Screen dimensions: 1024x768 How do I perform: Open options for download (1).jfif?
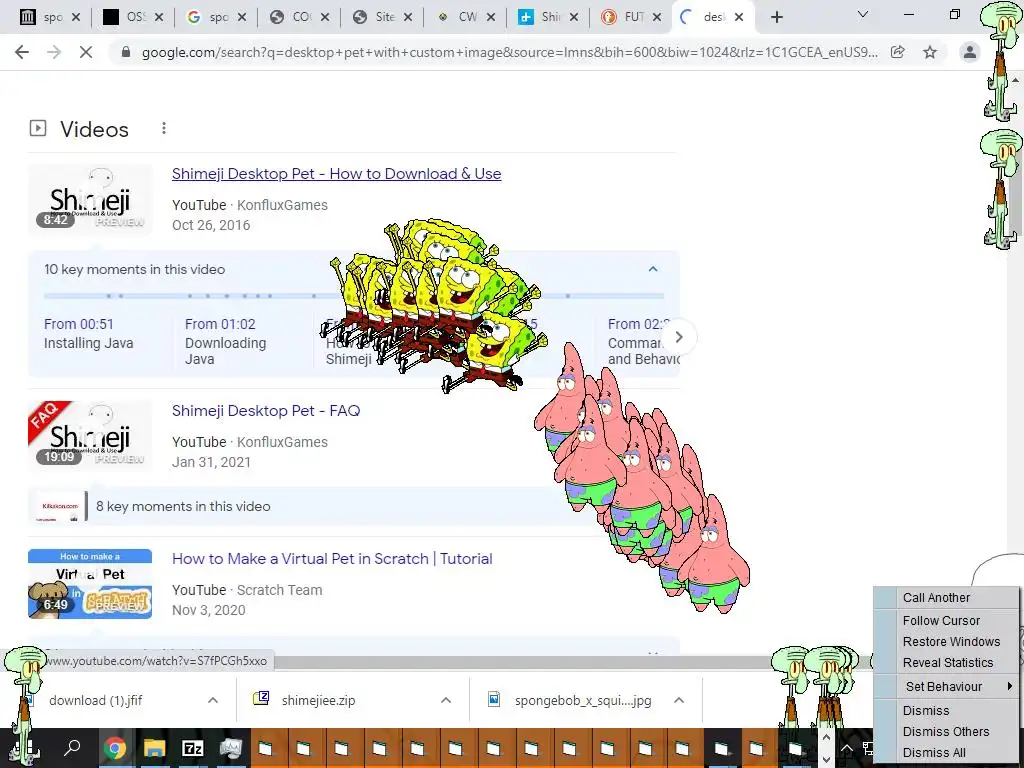(x=213, y=700)
